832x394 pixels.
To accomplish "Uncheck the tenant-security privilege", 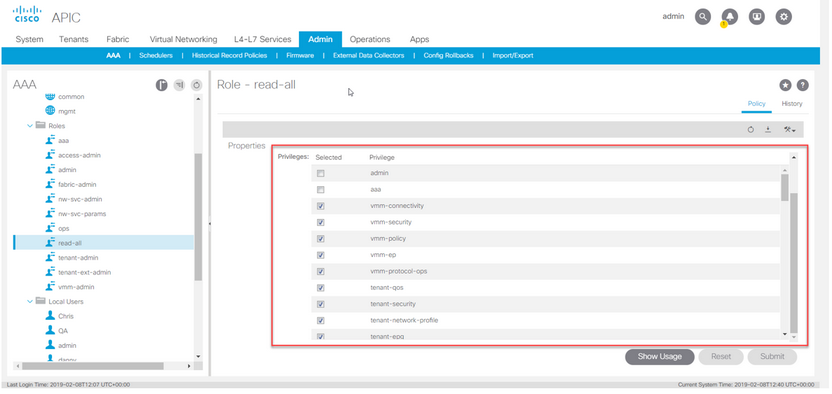I will tap(320, 304).
